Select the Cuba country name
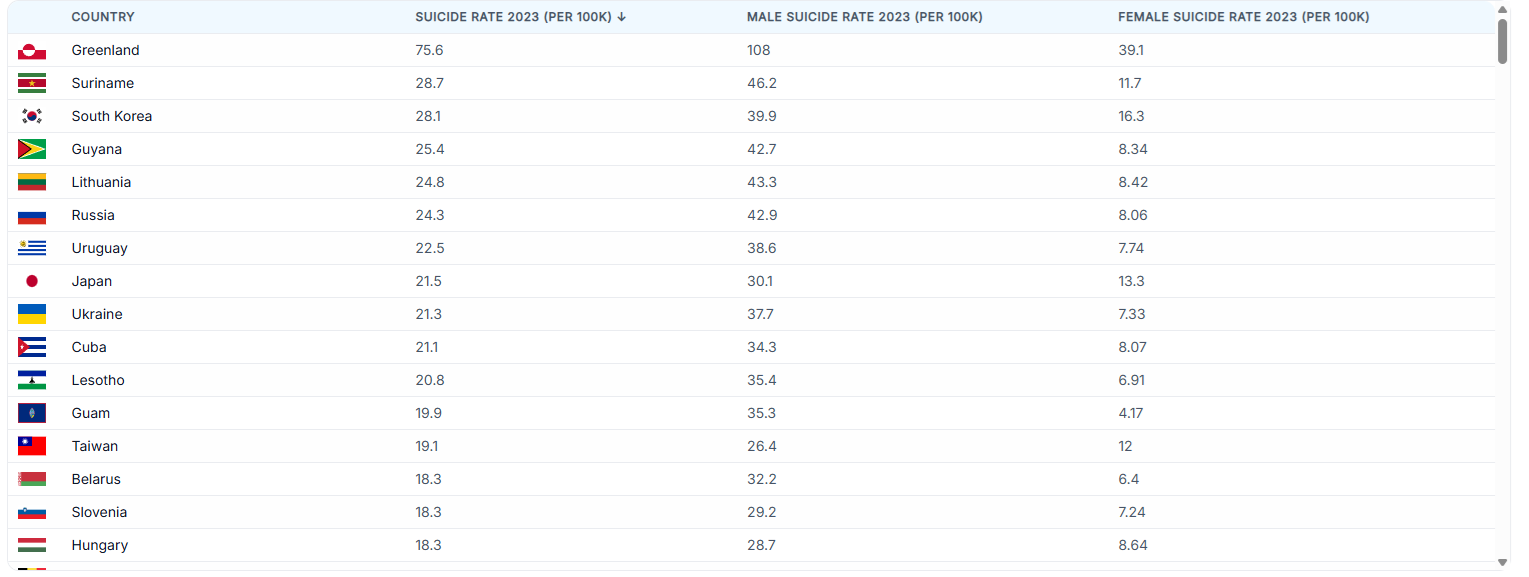Image resolution: width=1529 pixels, height=577 pixels. pos(89,347)
